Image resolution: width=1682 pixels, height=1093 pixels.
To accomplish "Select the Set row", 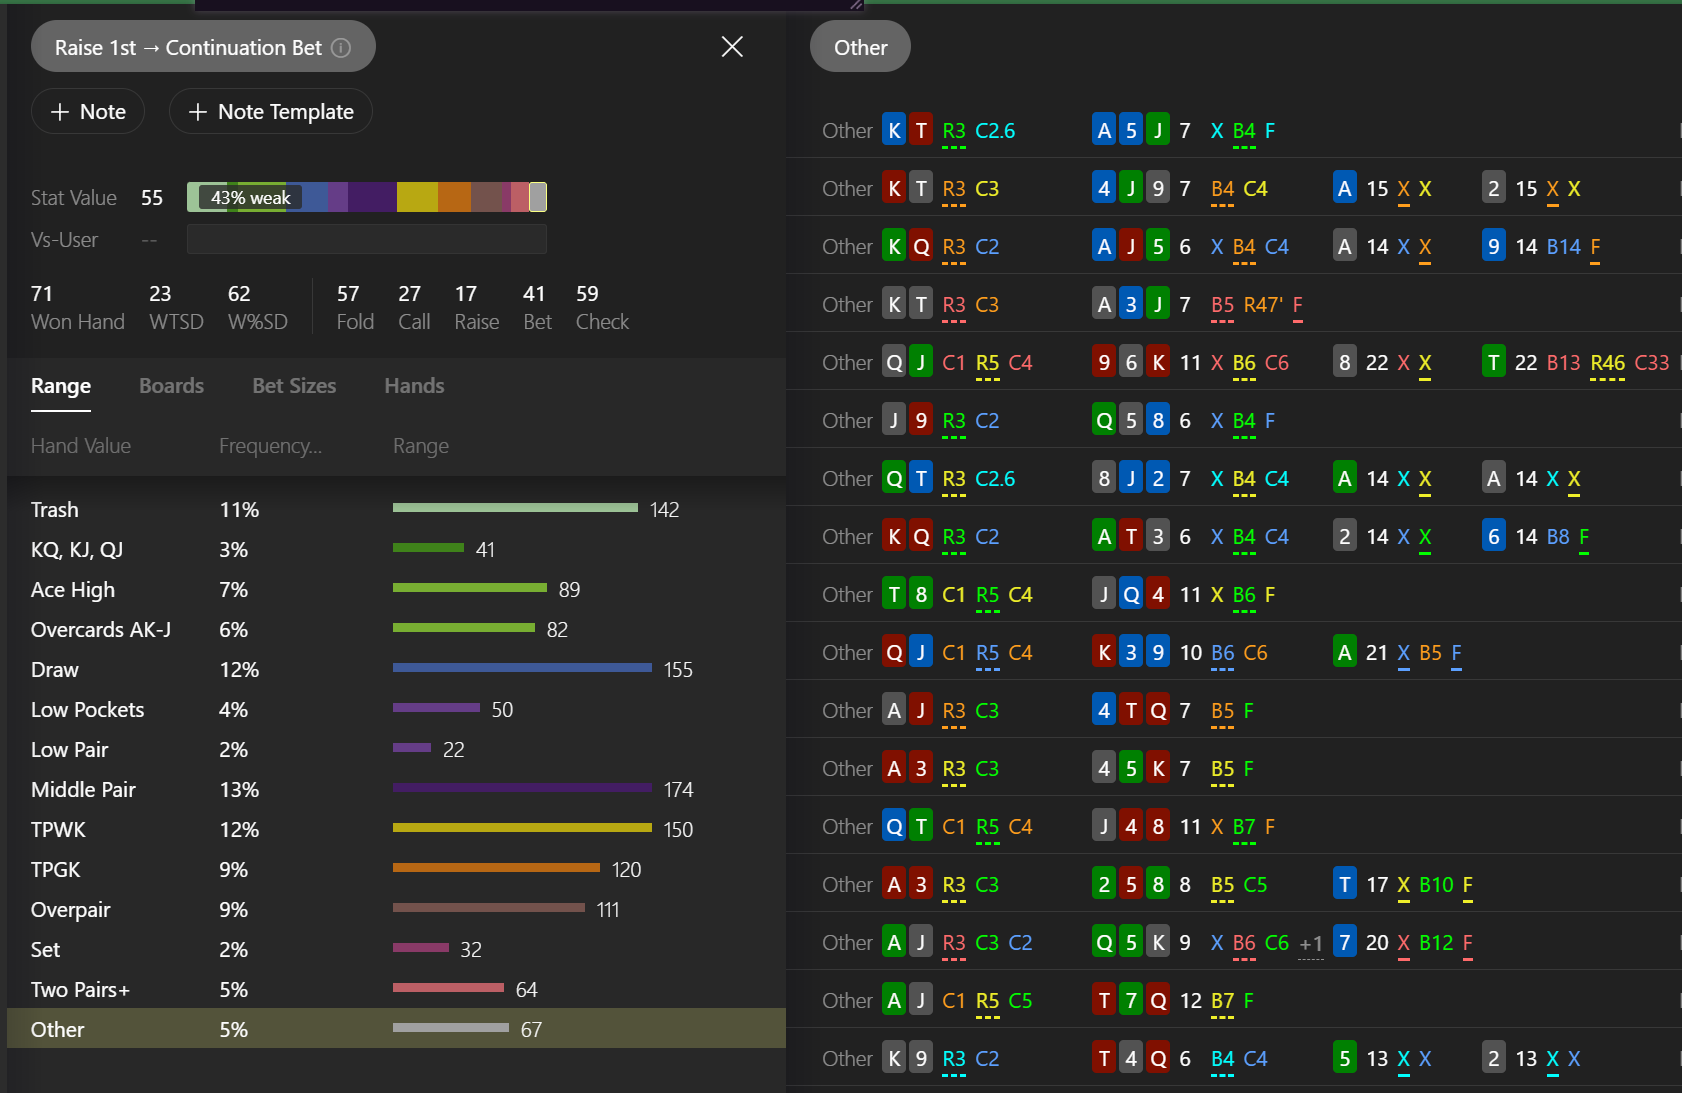I will [396, 950].
